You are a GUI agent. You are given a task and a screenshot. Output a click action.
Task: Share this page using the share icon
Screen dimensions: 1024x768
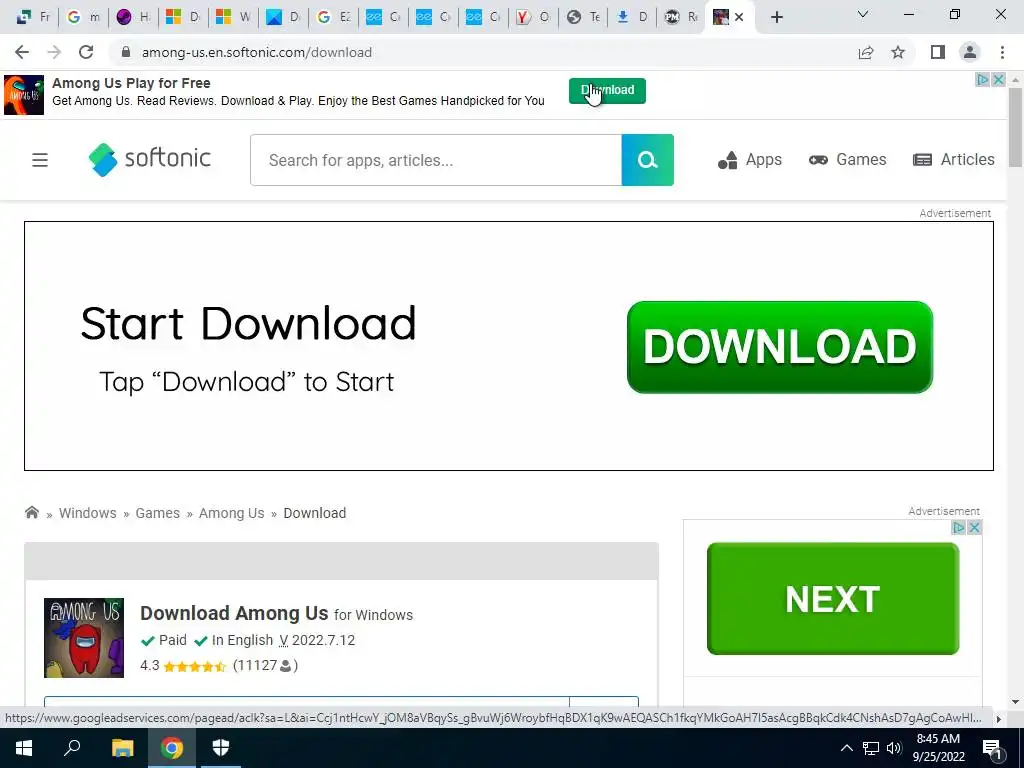(x=866, y=52)
